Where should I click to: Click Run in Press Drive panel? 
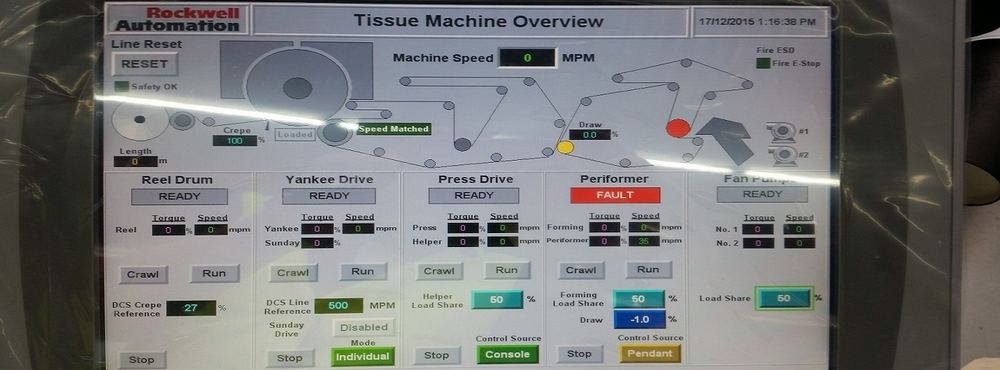click(507, 270)
